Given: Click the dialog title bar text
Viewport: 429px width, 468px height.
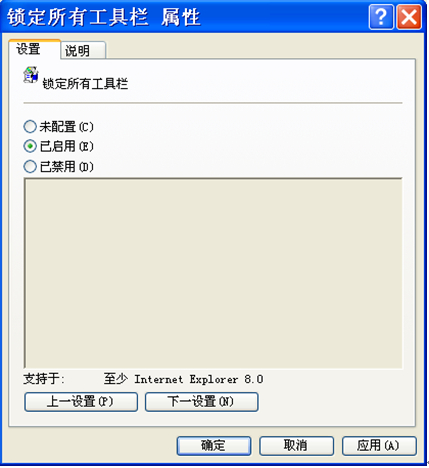Looking at the screenshot, I should click(x=104, y=17).
